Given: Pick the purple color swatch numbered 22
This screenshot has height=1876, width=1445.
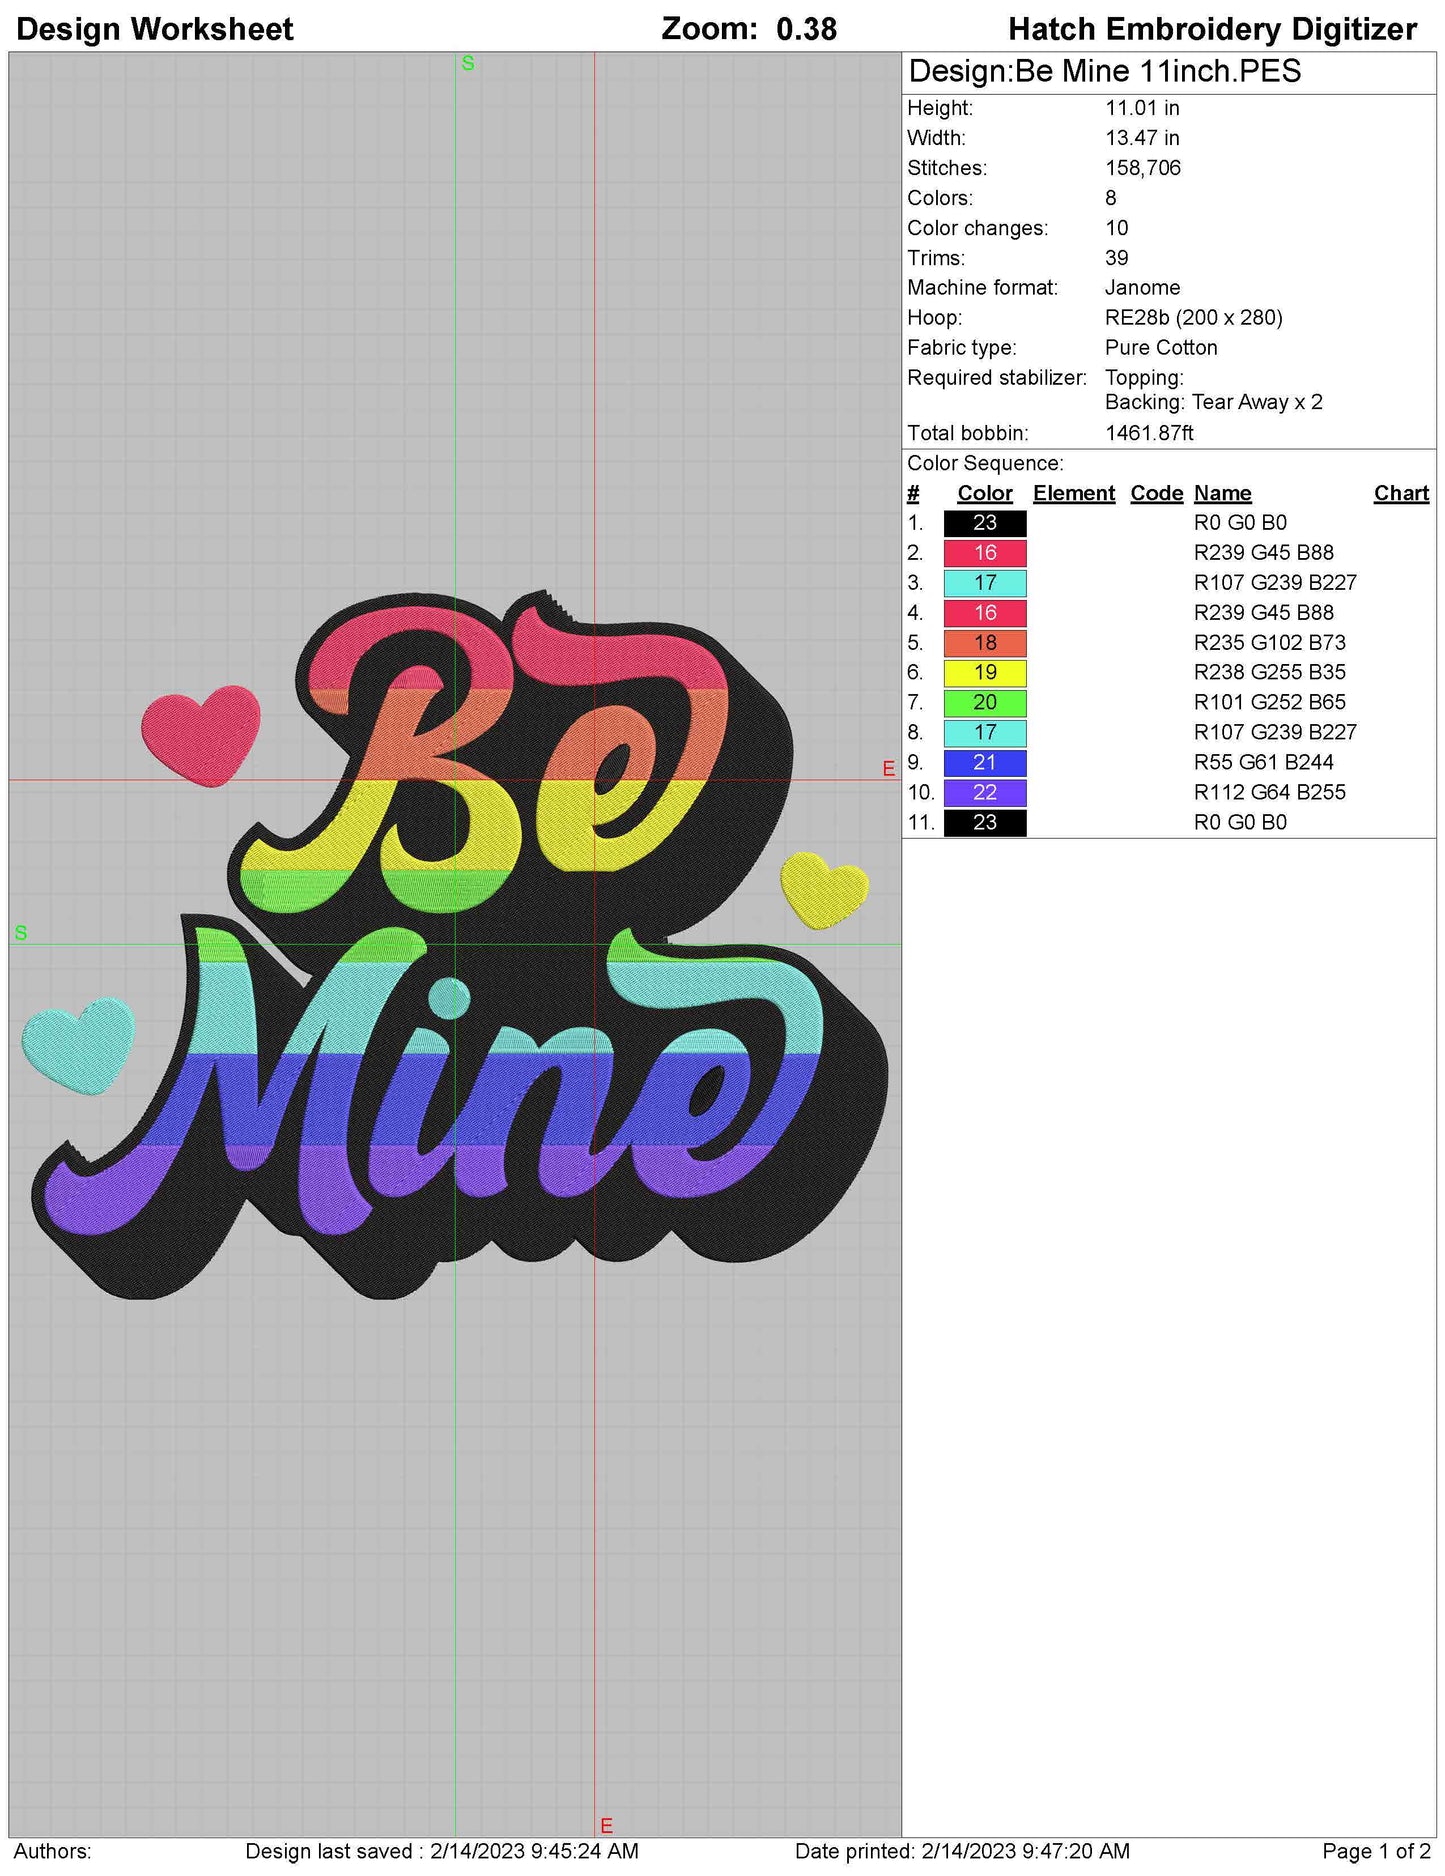Looking at the screenshot, I should (984, 793).
